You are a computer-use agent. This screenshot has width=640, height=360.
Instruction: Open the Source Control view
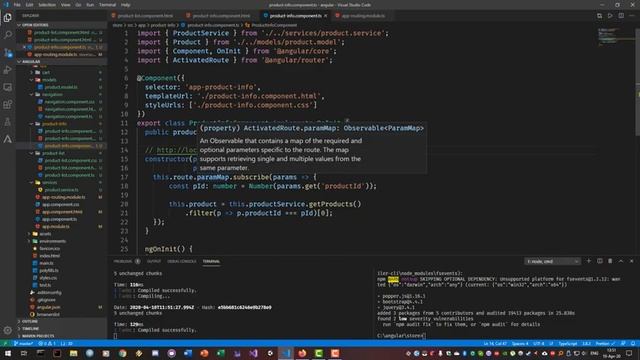7,53
